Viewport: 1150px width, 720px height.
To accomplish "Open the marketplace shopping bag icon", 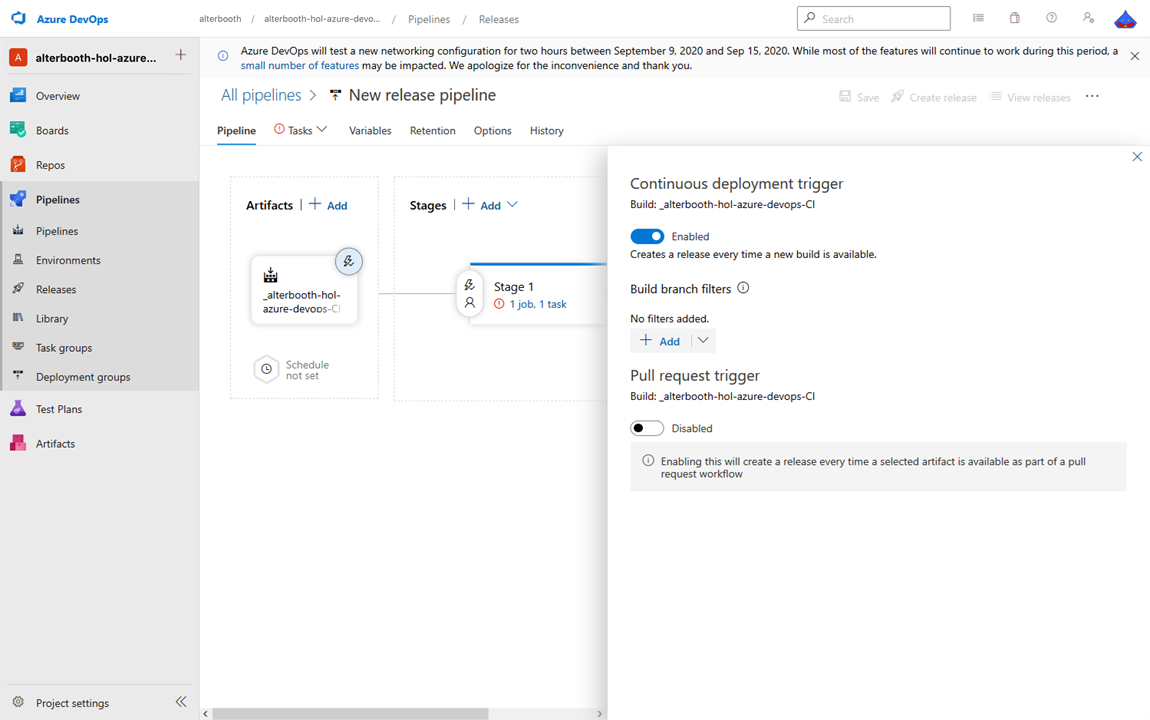I will point(1015,18).
